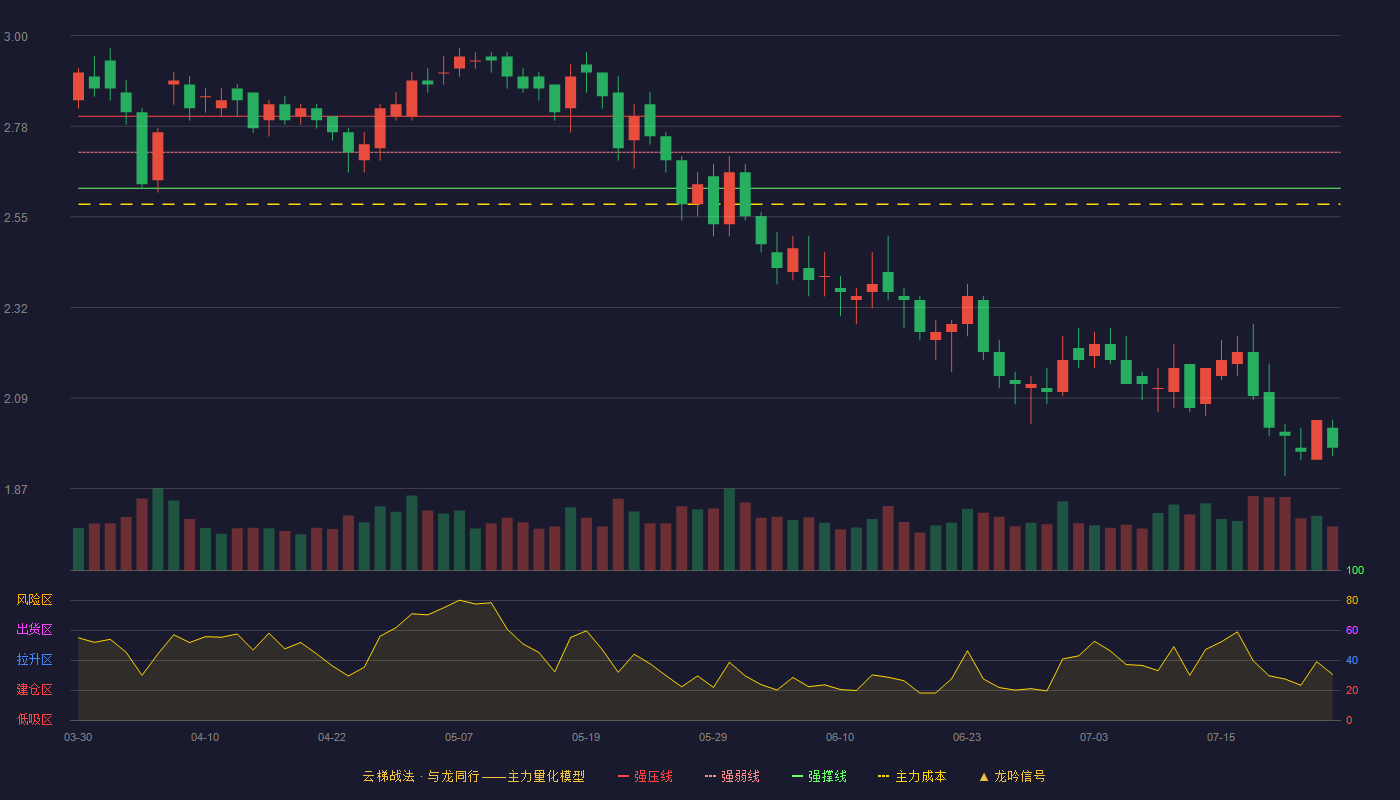The height and width of the screenshot is (800, 1400).
Task: Click the 06-23 date axis label
Action: coord(967,737)
